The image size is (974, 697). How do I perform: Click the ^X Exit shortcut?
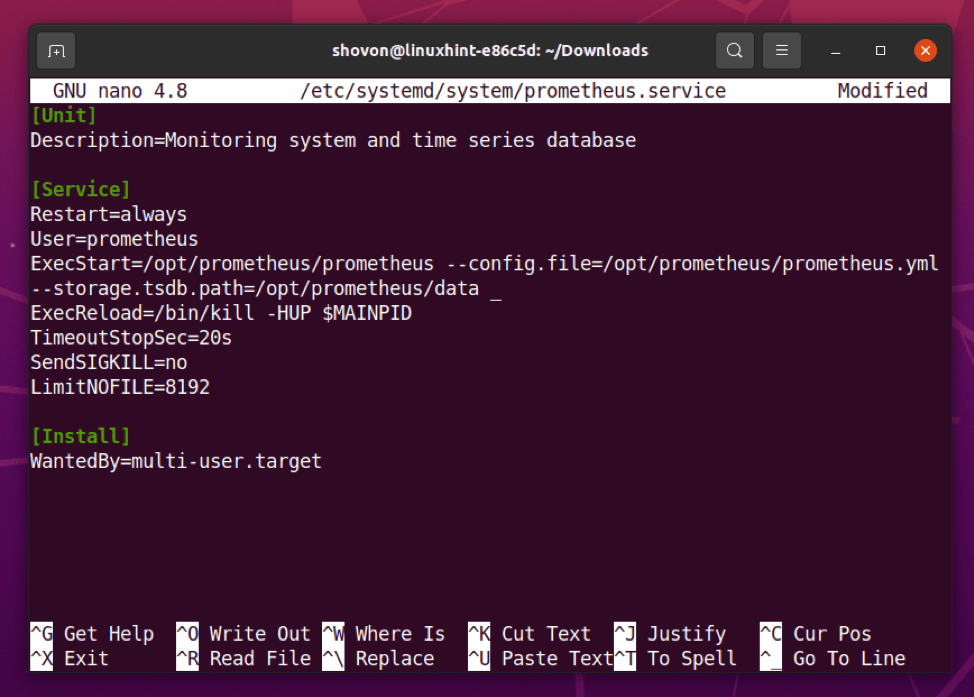pyautogui.click(x=70, y=658)
